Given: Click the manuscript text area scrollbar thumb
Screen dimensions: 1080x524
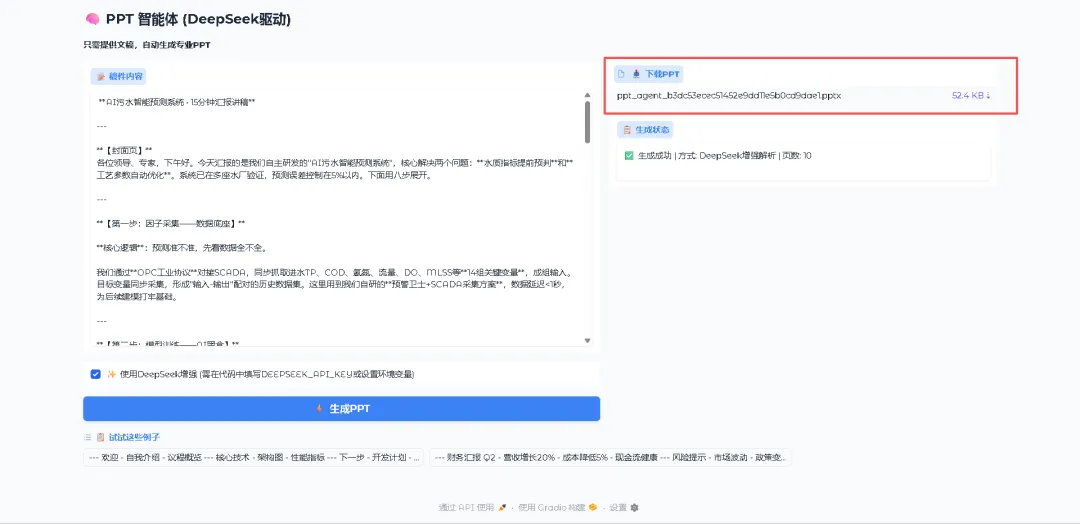Looking at the screenshot, I should coord(588,122).
